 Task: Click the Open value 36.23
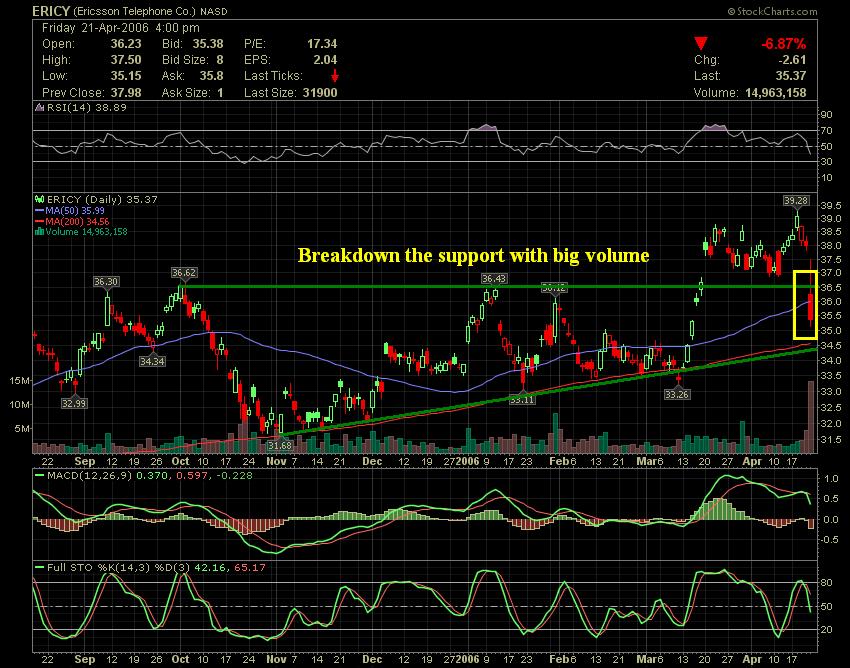tap(126, 44)
